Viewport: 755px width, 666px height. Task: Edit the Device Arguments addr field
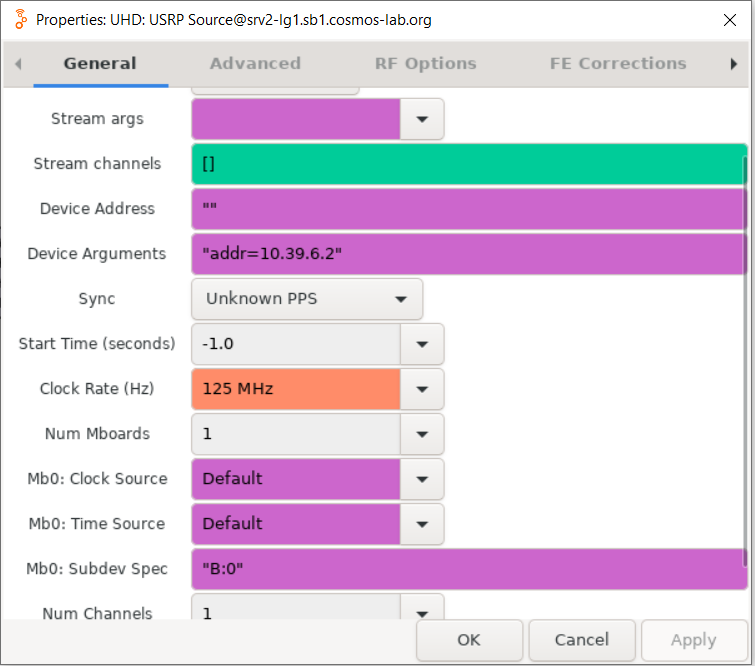pyautogui.click(x=467, y=254)
